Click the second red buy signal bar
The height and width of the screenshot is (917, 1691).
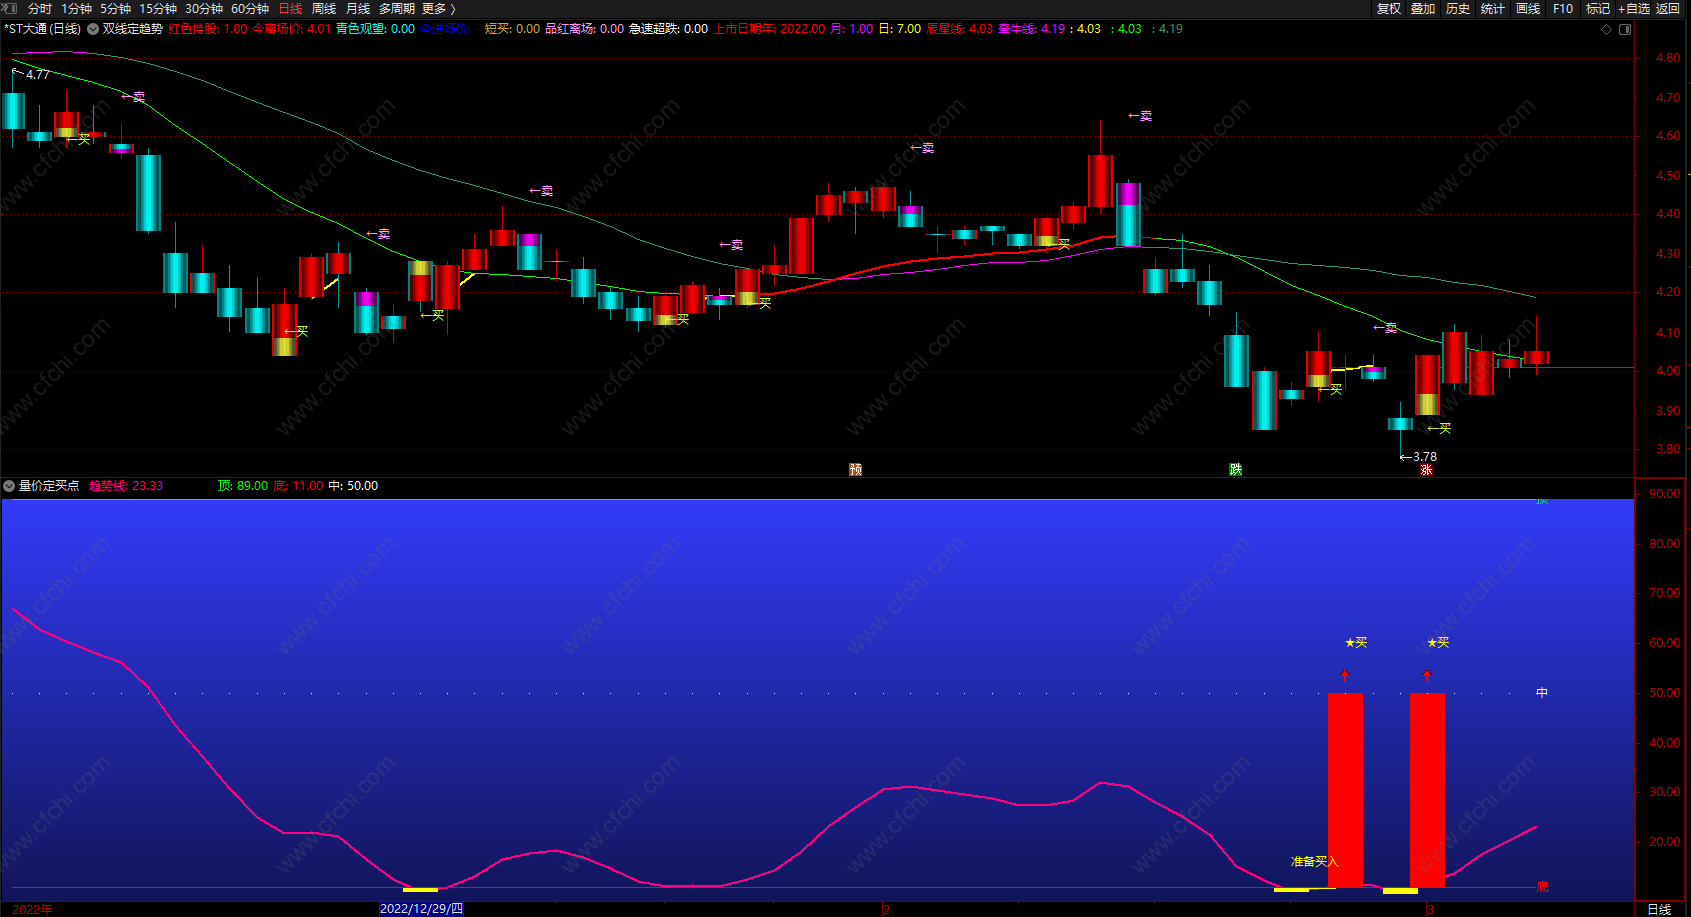pos(1427,790)
